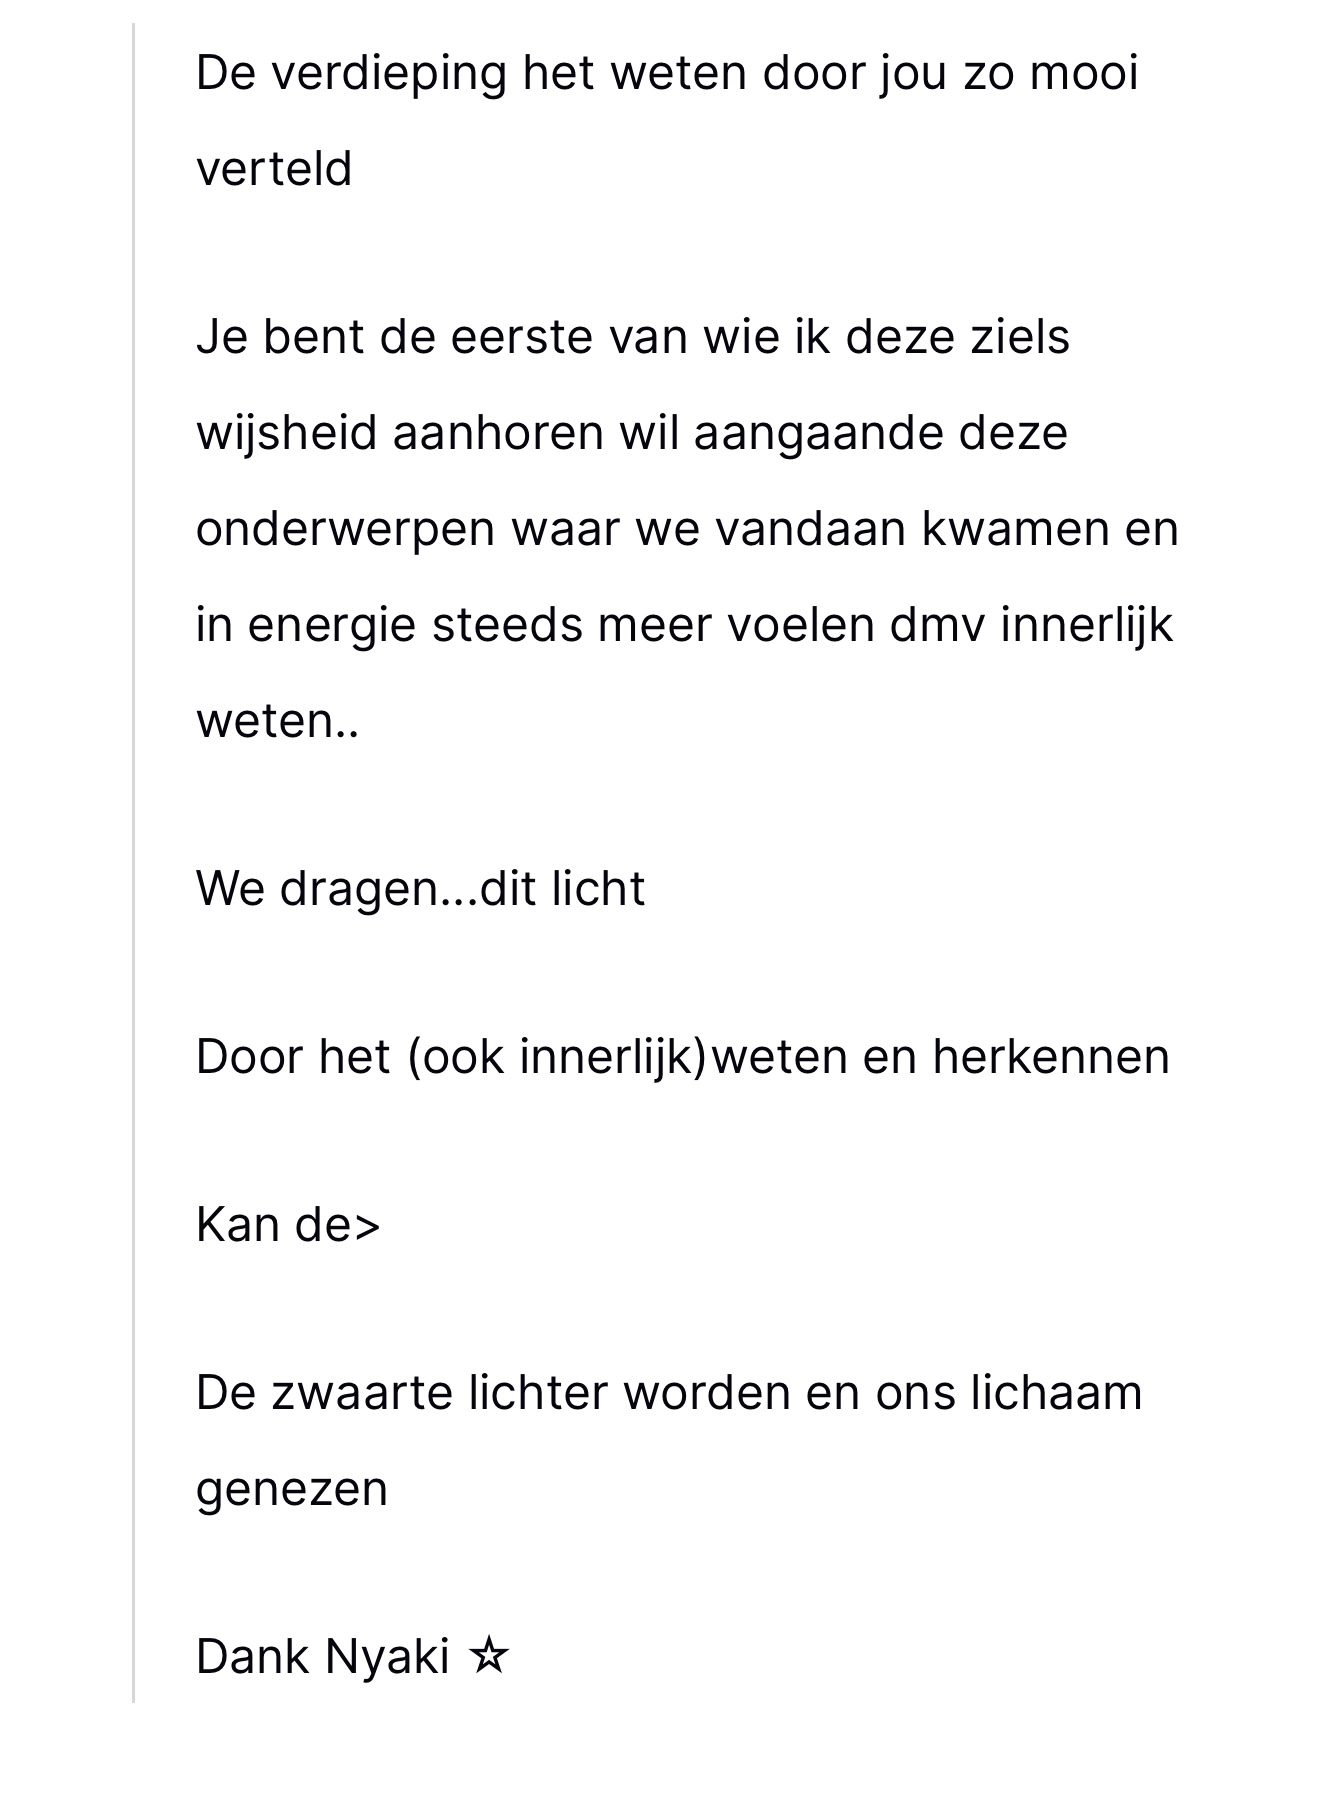Click the word "onderwerpen"
The height and width of the screenshot is (1805, 1320).
(x=345, y=528)
